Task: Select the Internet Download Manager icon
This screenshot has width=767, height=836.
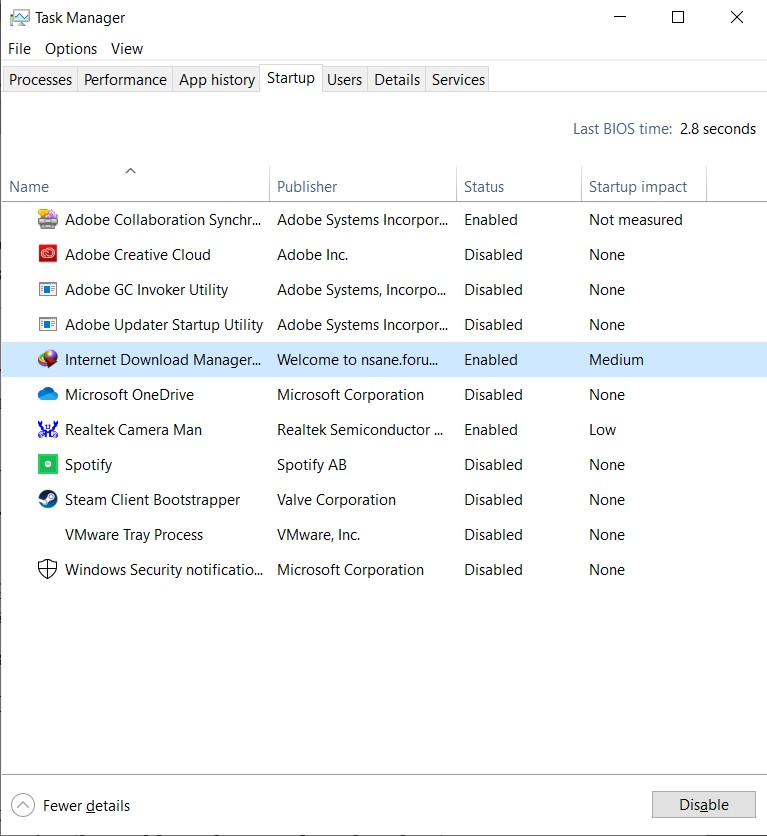Action: coord(47,359)
